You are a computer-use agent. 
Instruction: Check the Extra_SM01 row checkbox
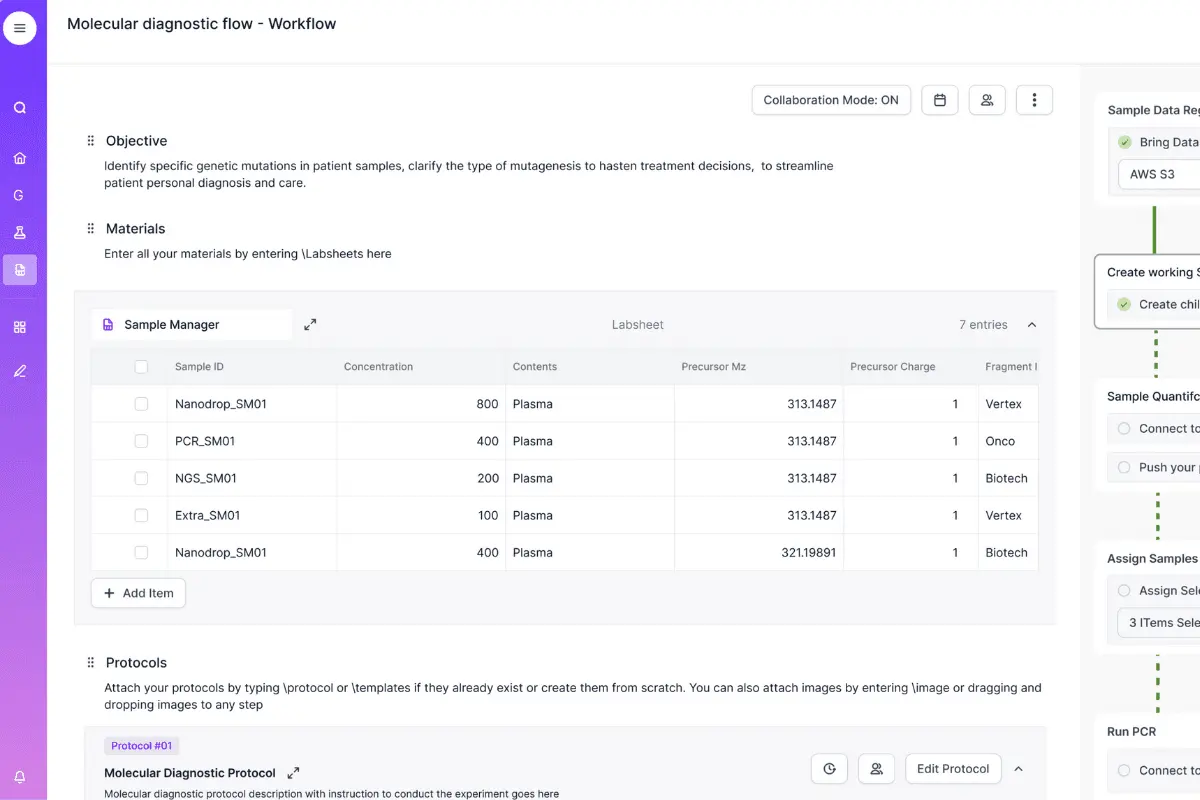pos(141,515)
